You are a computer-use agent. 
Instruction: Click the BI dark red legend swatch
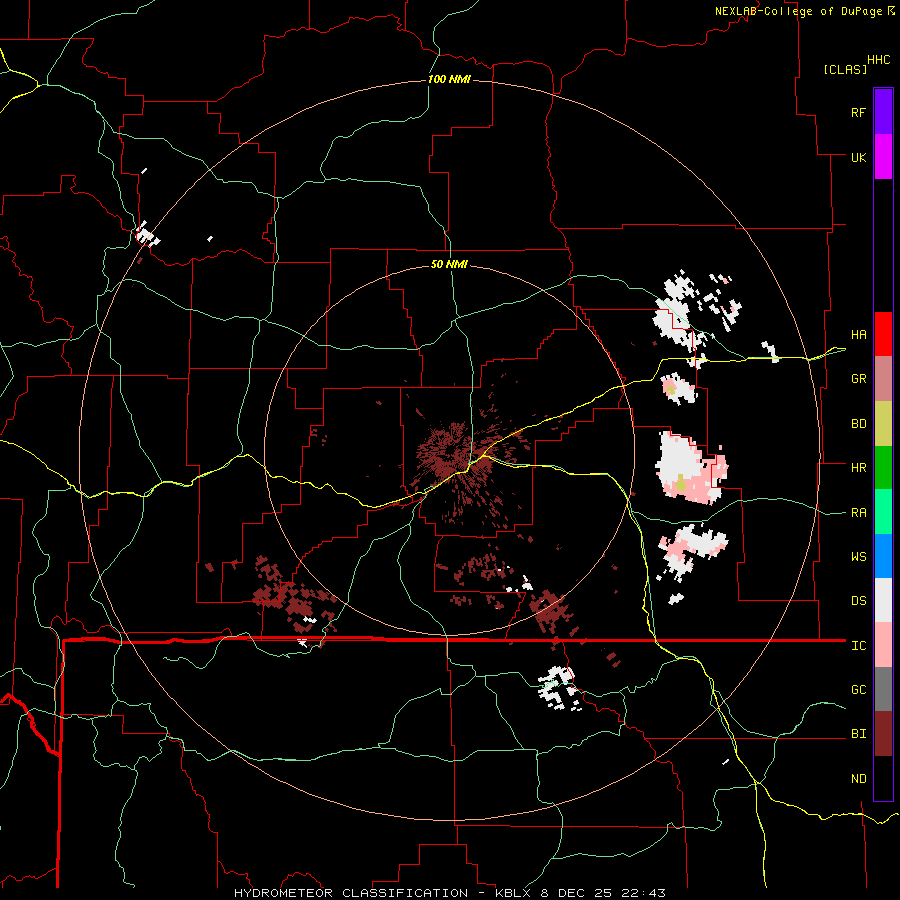(883, 734)
